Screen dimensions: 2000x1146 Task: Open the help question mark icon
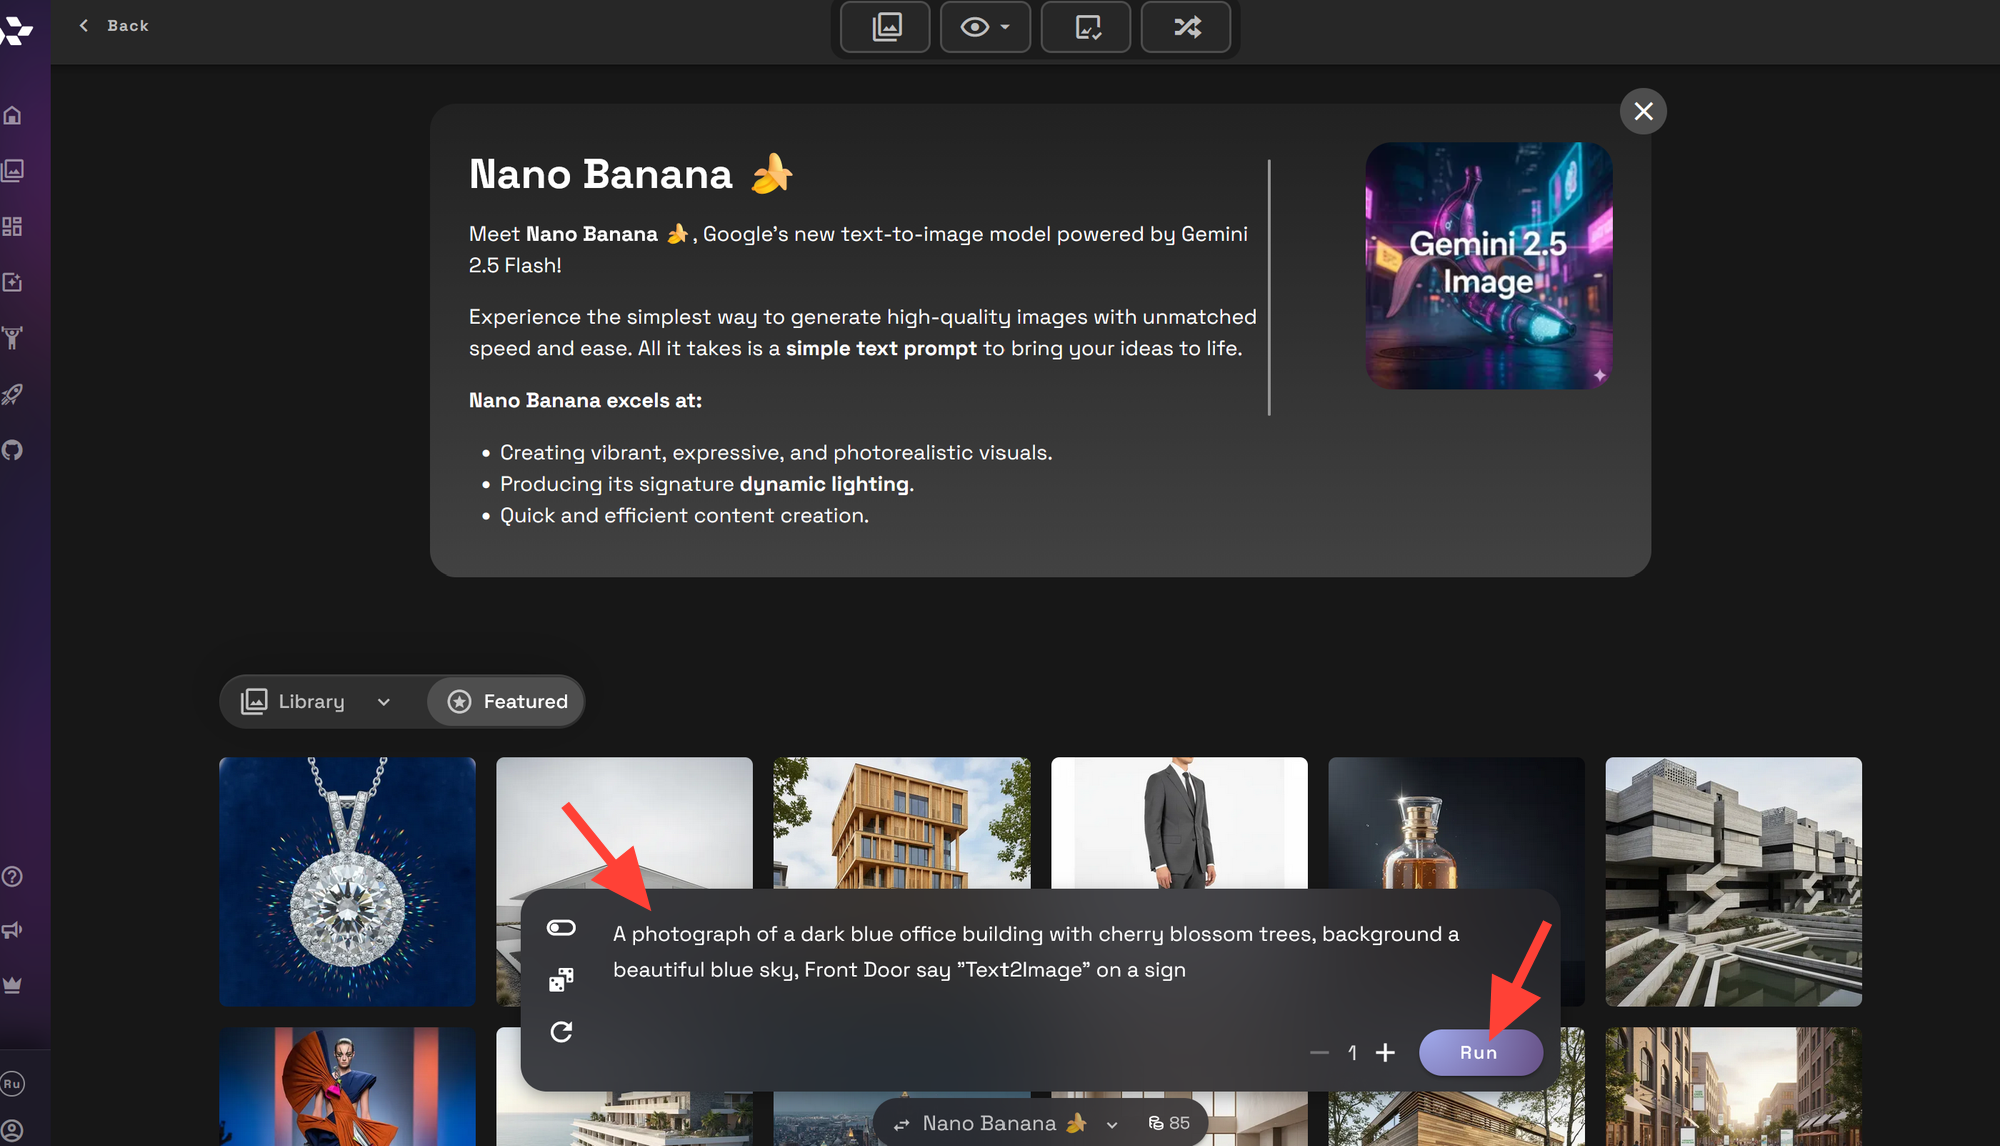coord(13,876)
